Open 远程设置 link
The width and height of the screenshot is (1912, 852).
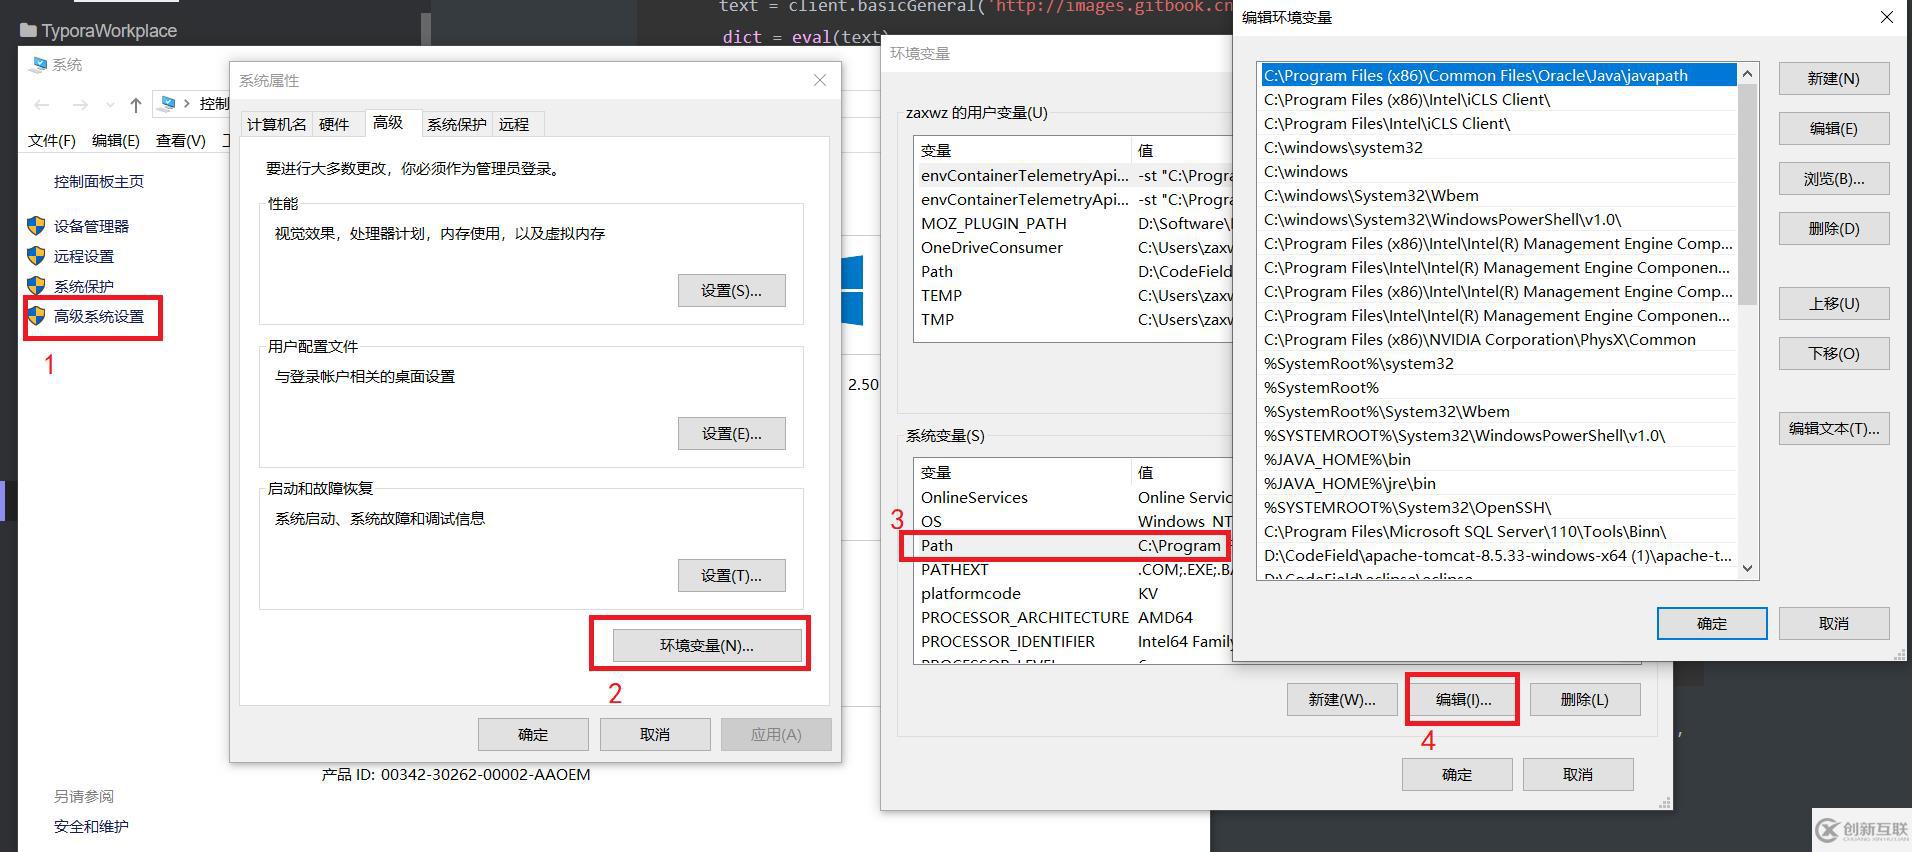[84, 256]
